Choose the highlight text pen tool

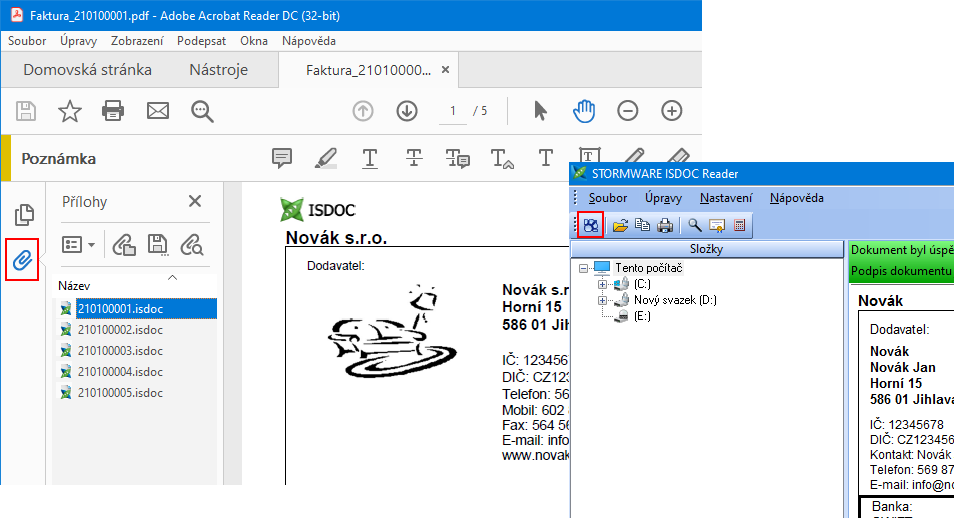[326, 158]
